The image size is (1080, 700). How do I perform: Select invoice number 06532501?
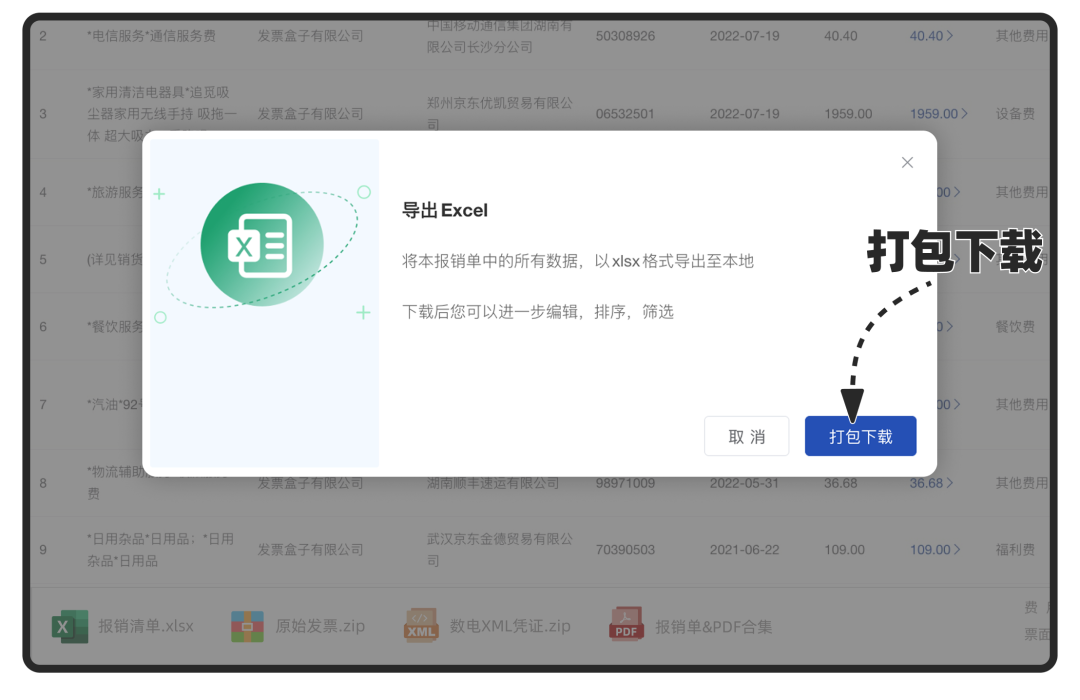[625, 114]
